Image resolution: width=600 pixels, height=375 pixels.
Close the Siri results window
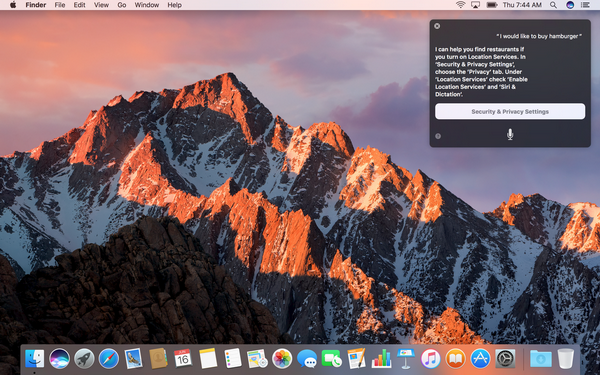[437, 26]
